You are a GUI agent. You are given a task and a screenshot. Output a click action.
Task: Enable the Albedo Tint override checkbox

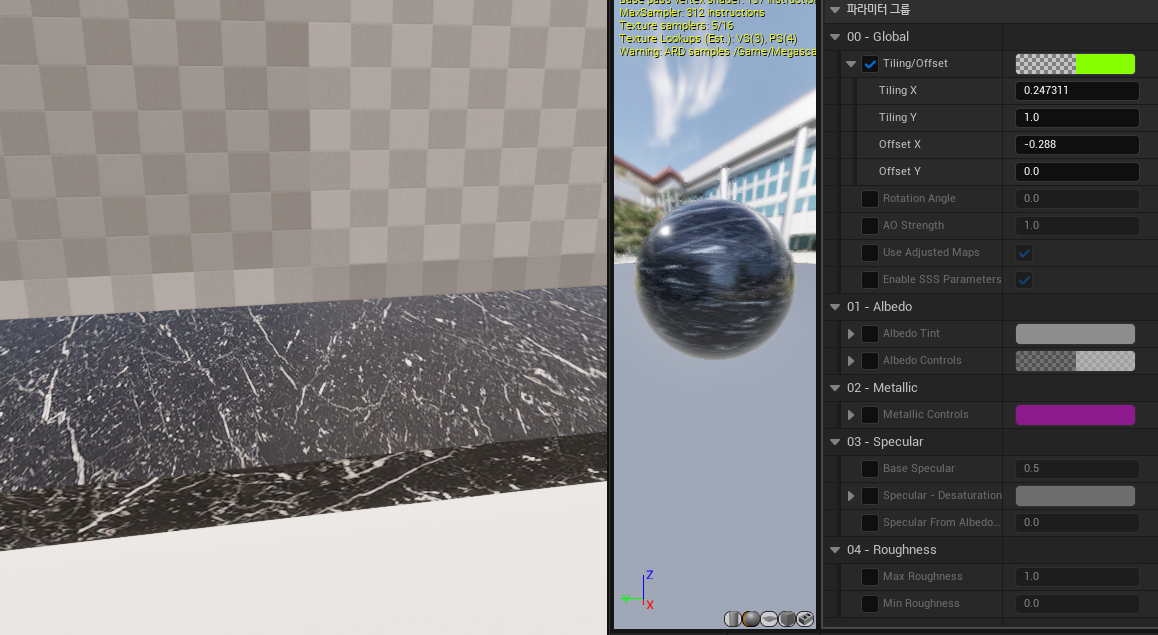870,334
